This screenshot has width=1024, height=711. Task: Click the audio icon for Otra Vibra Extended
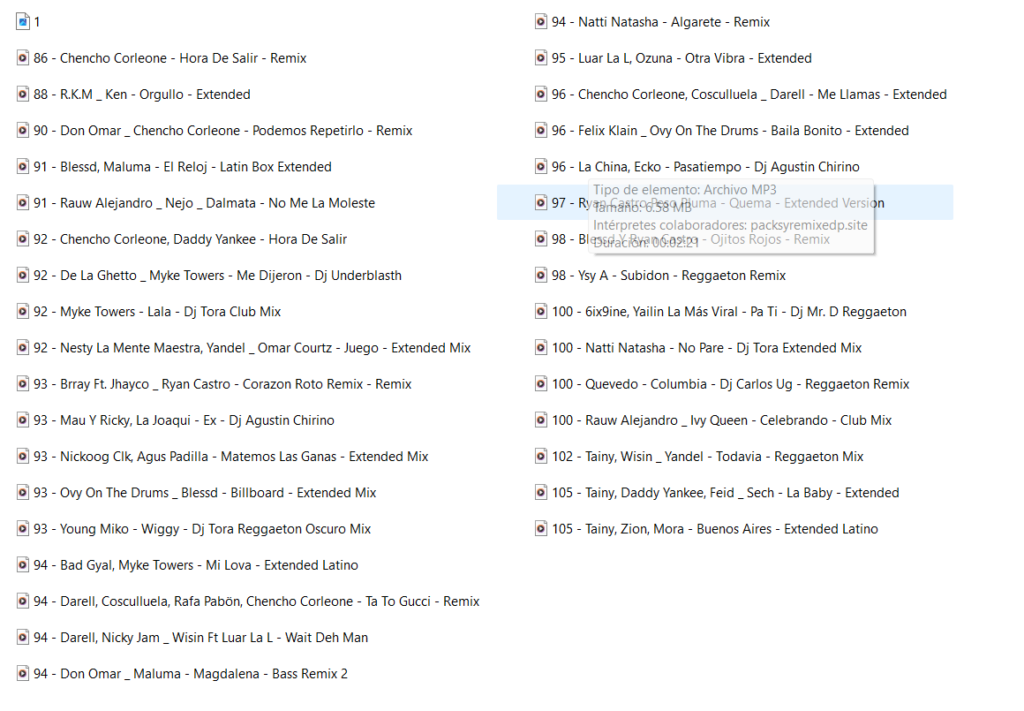pos(541,57)
